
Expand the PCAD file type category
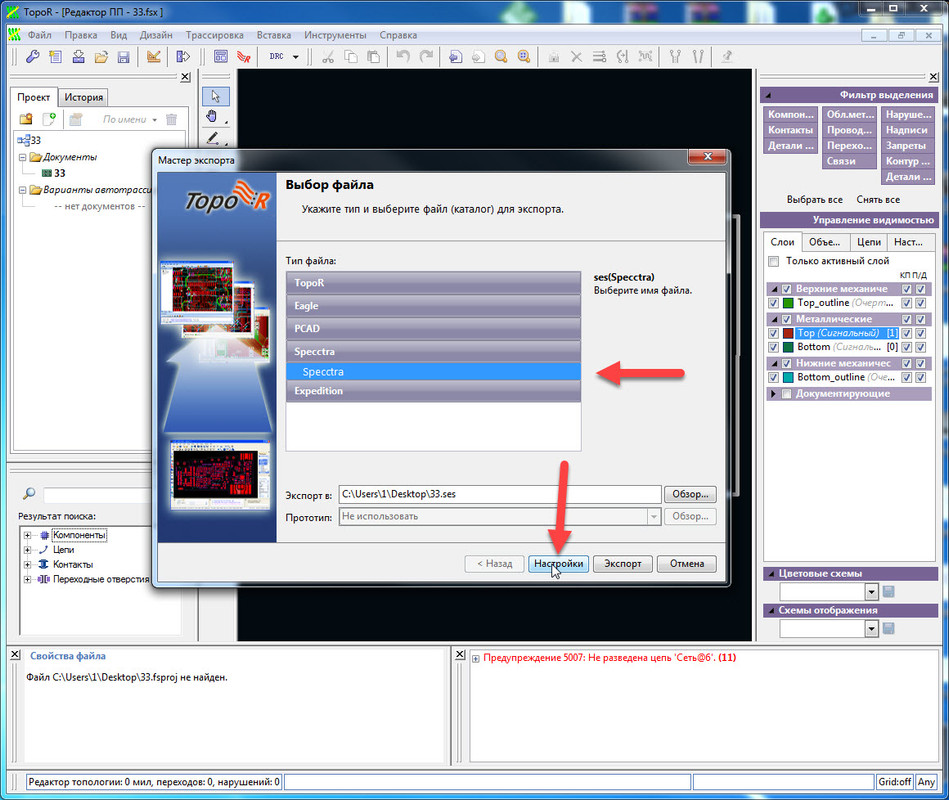click(x=433, y=329)
